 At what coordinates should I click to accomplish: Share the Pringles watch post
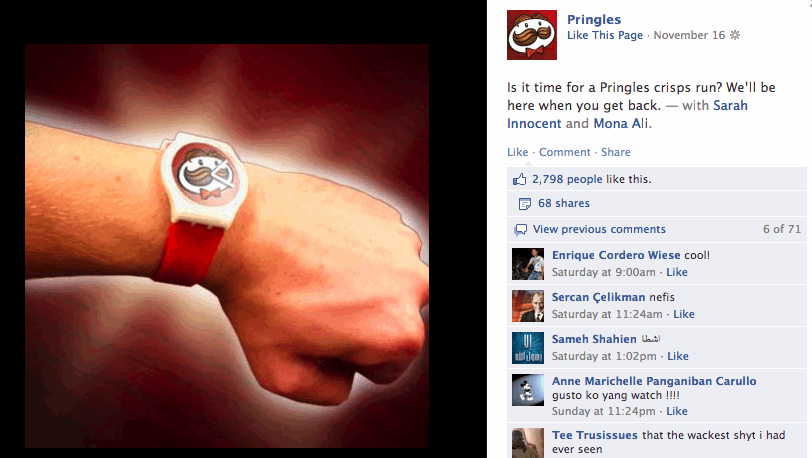[616, 152]
